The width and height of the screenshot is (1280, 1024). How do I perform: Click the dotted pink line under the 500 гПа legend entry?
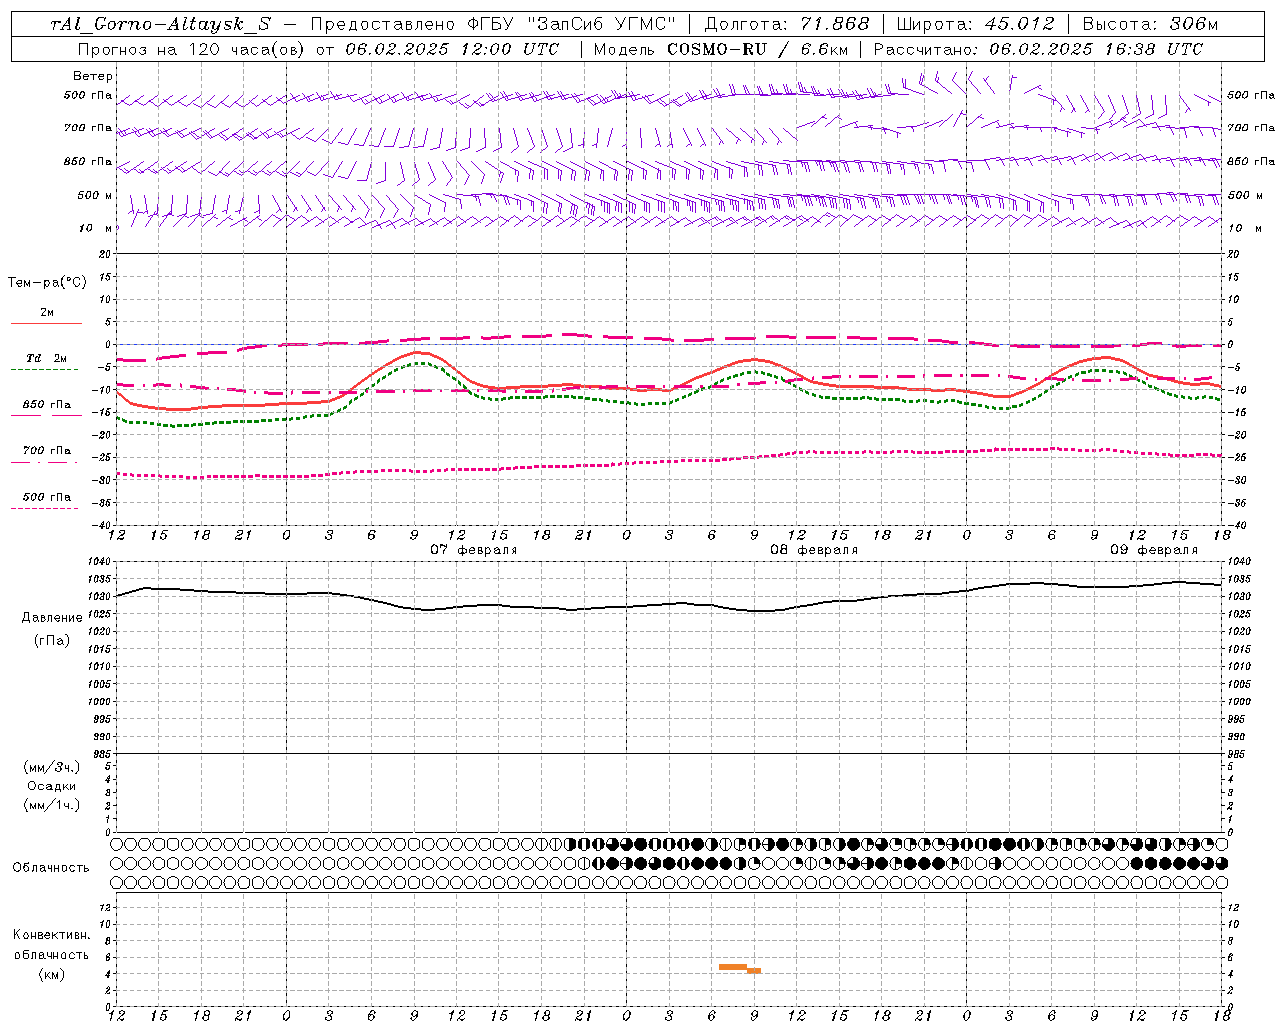coord(44,508)
